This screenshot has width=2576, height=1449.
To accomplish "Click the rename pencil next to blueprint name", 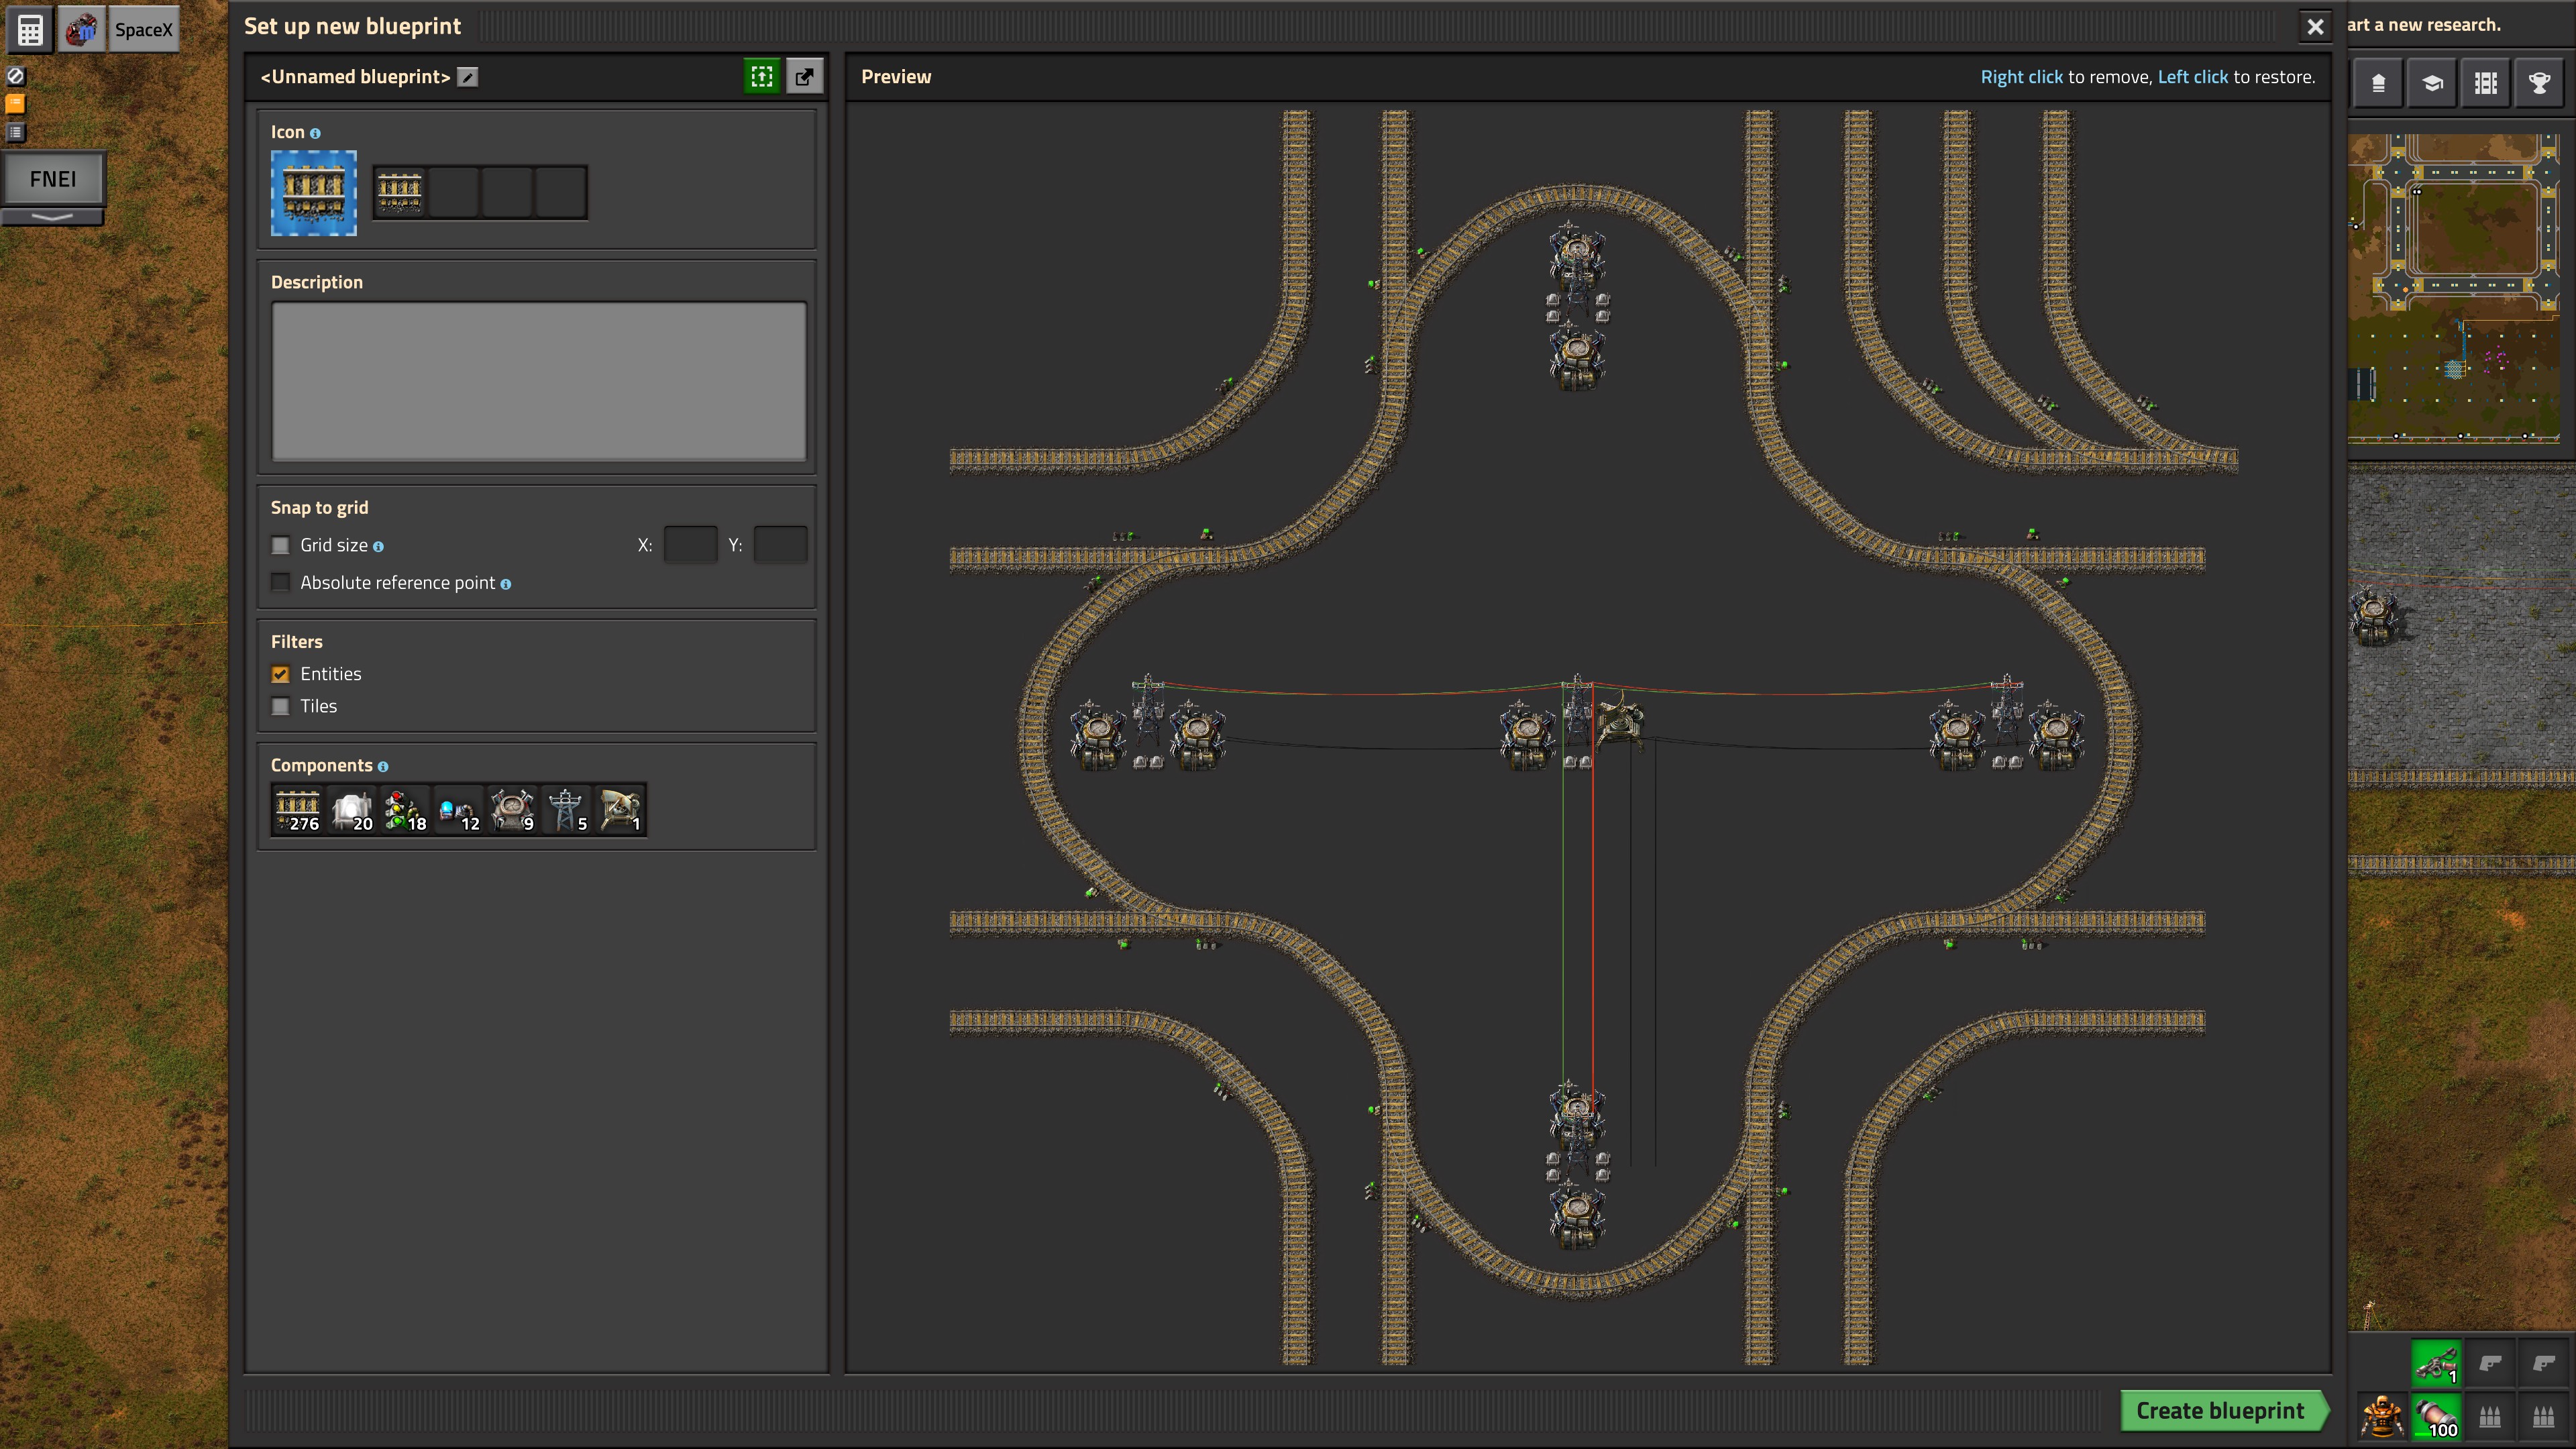I will [467, 77].
